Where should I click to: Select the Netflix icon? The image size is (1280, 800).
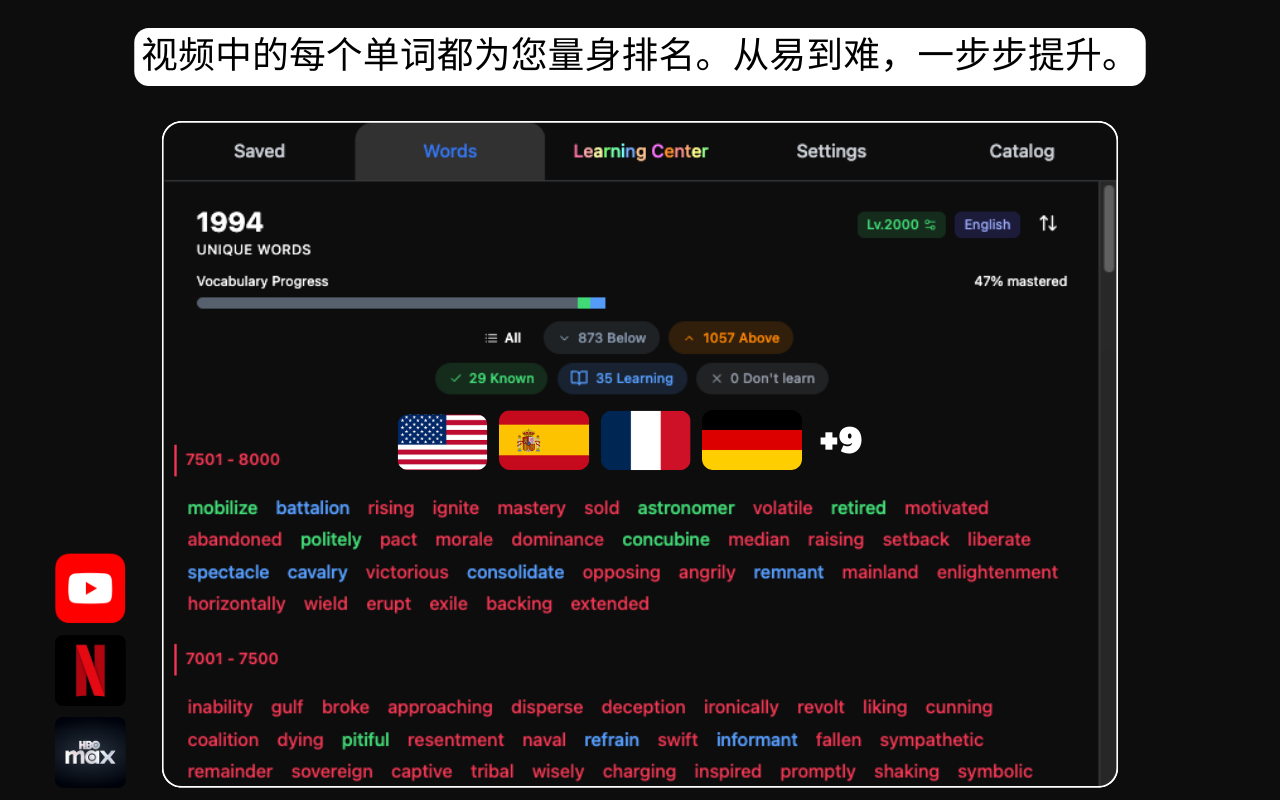click(x=90, y=670)
